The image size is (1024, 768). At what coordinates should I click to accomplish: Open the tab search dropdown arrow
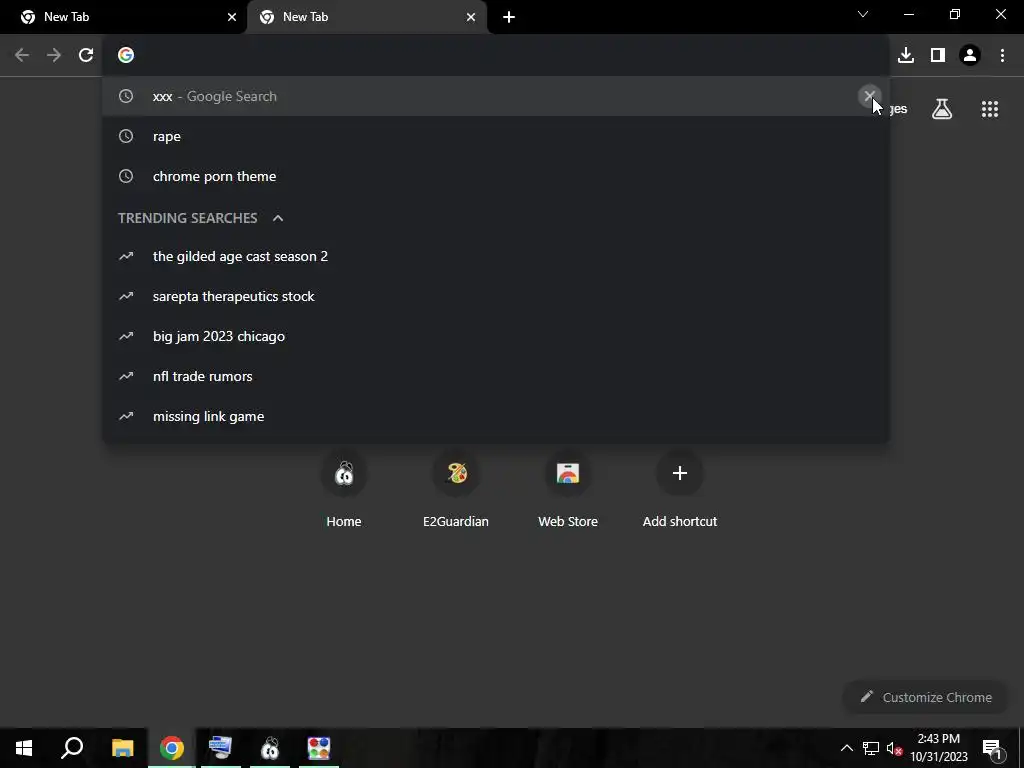[863, 14]
